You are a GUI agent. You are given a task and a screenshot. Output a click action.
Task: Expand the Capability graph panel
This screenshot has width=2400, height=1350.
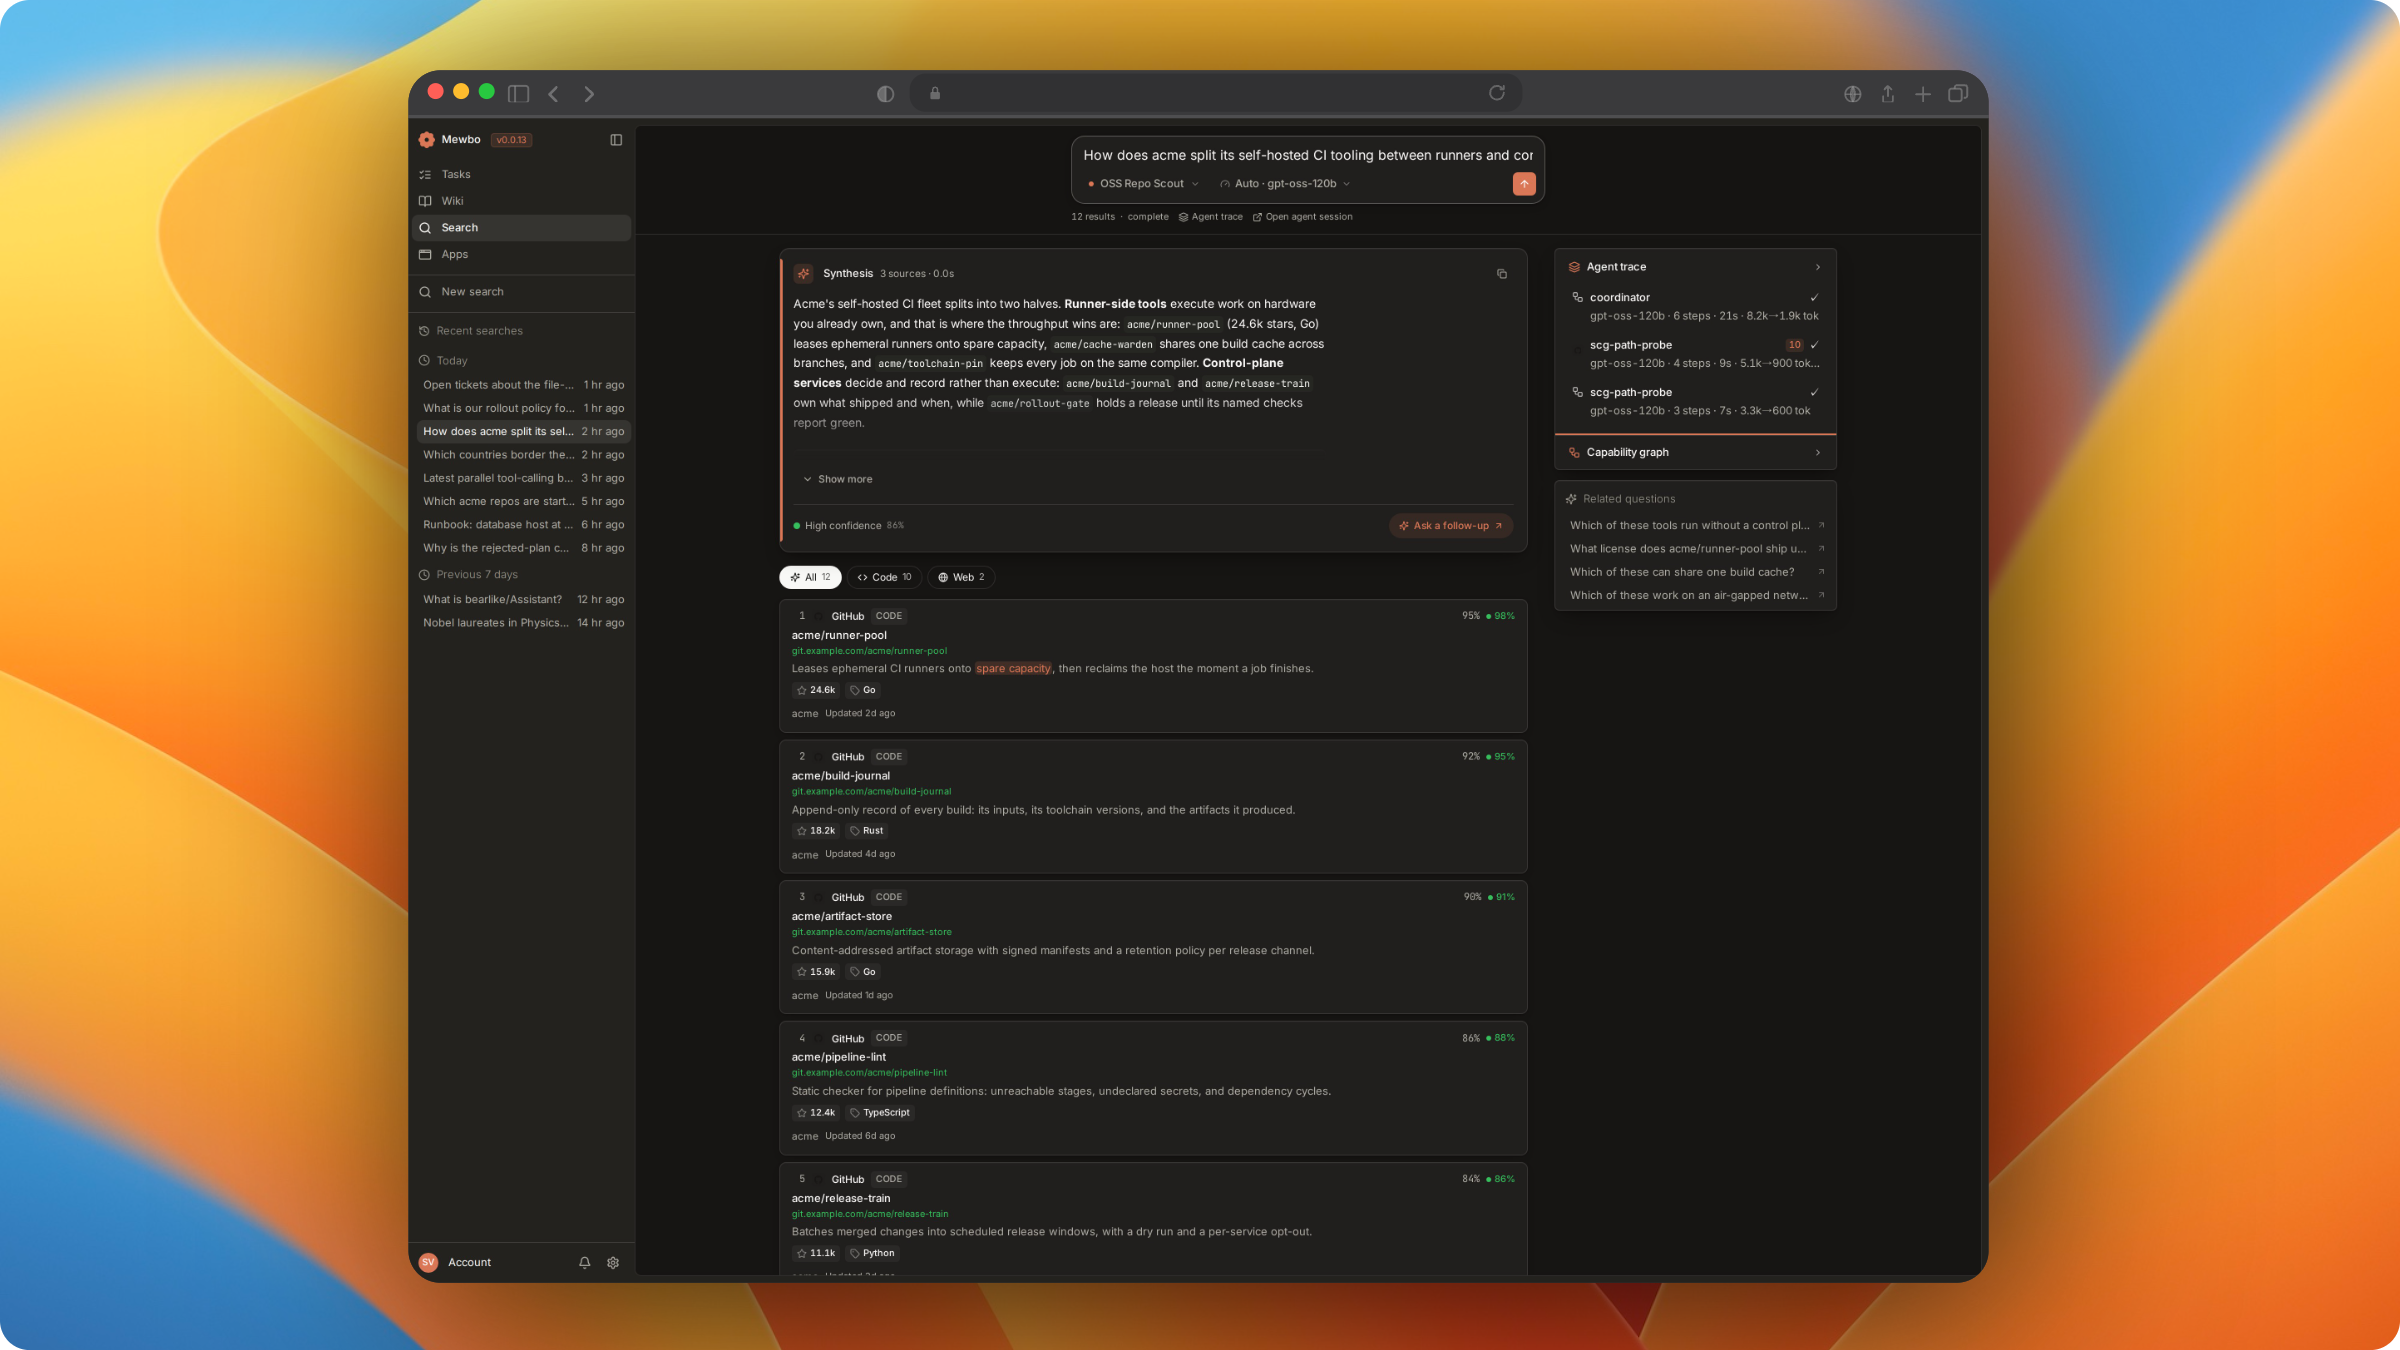pyautogui.click(x=1696, y=453)
